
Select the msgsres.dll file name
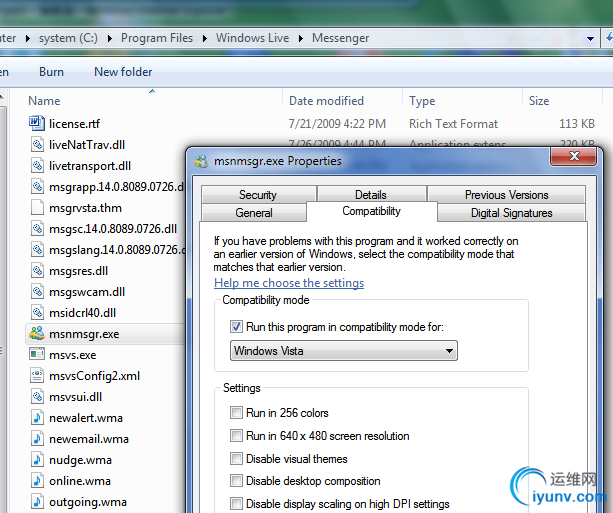(79, 271)
